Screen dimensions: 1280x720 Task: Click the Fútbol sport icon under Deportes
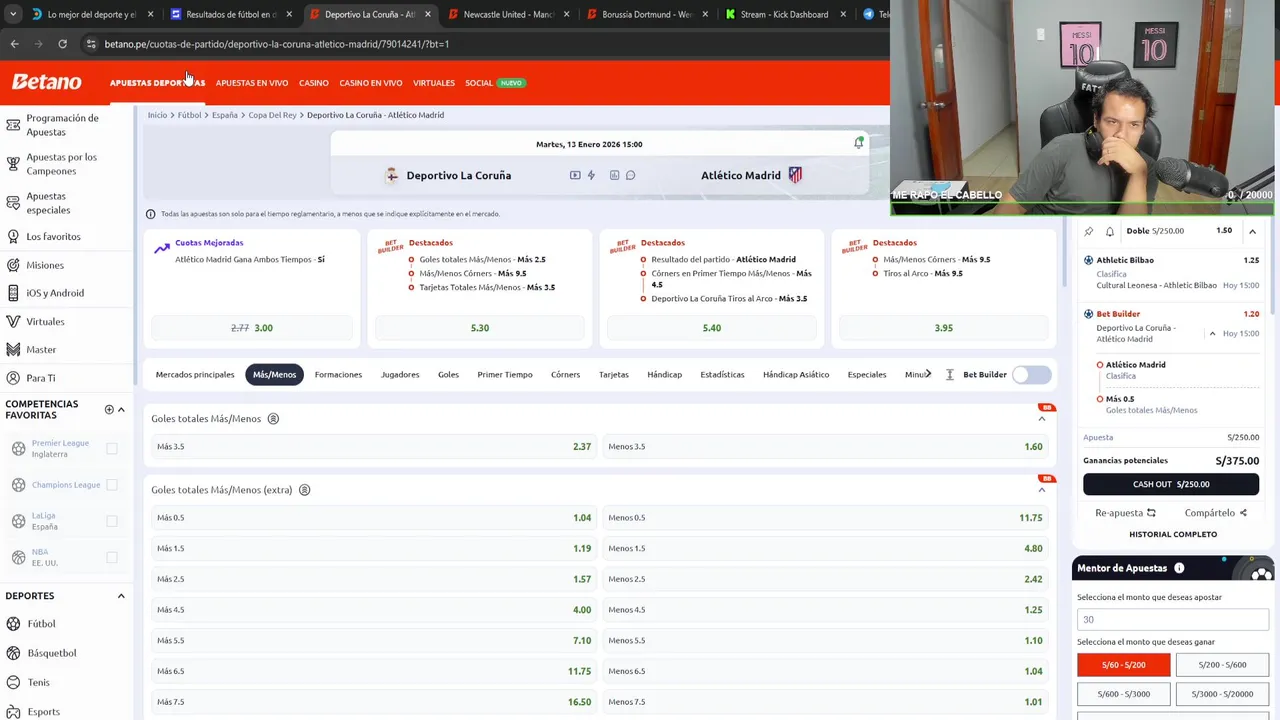coord(13,624)
